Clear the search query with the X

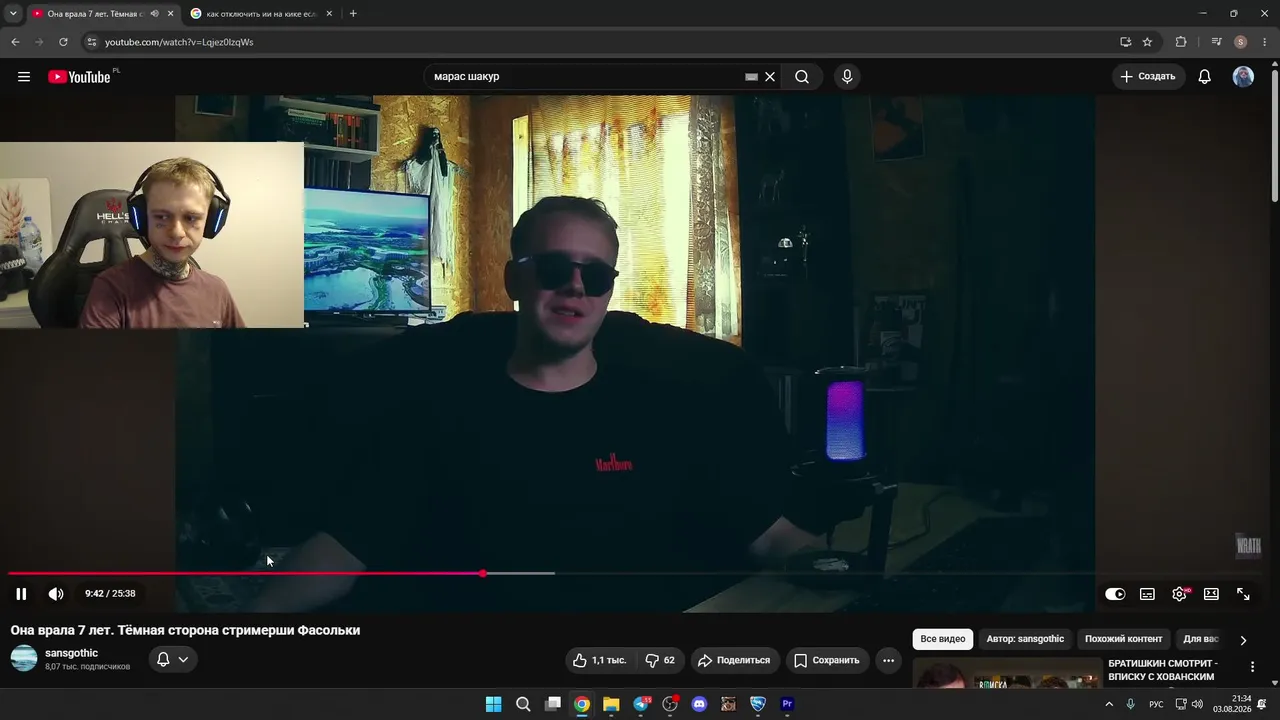click(x=770, y=77)
